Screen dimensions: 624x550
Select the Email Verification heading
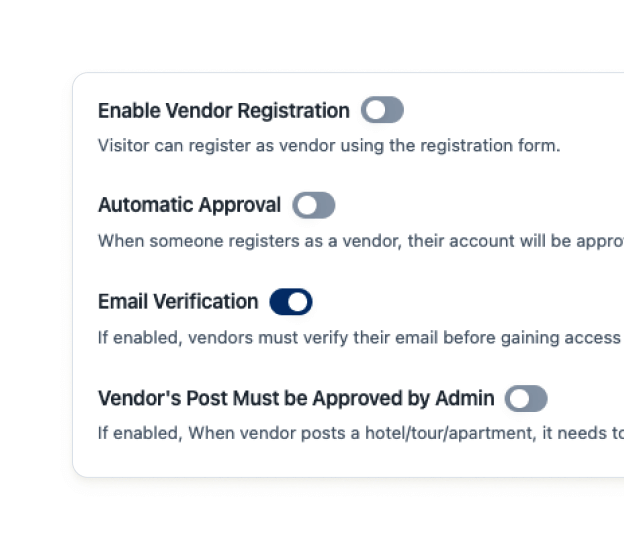(178, 301)
